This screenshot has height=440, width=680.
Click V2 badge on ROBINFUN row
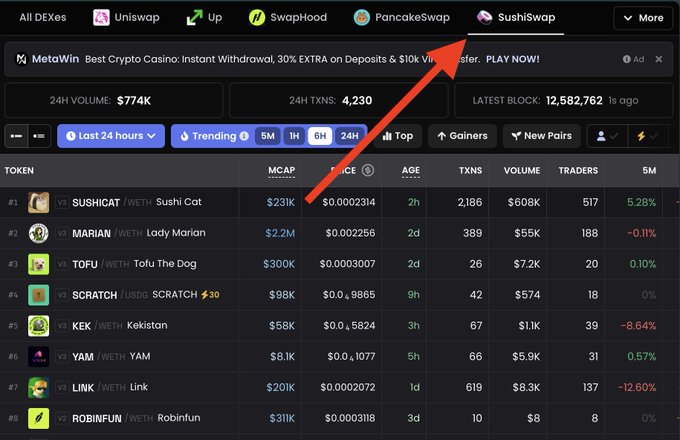[62, 418]
